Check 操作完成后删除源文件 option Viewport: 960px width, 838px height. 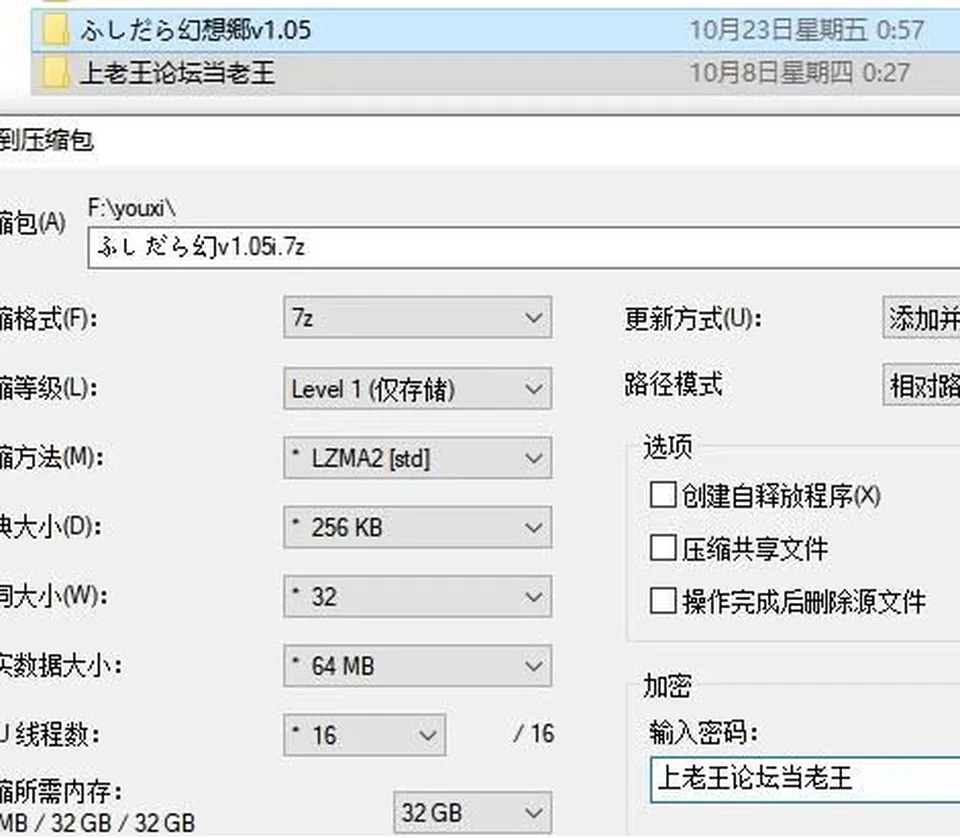[x=662, y=602]
